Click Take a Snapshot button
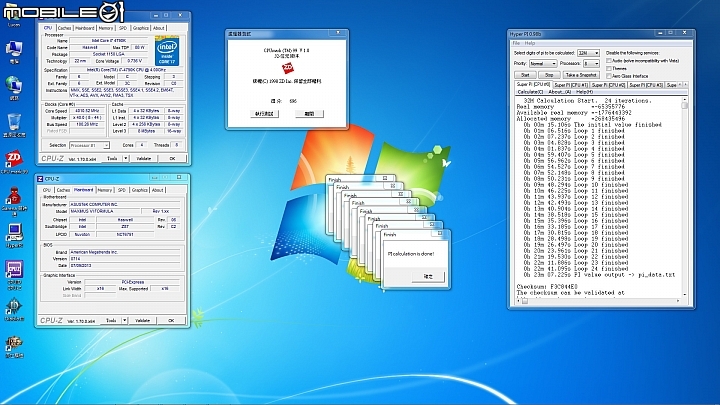 pos(581,75)
